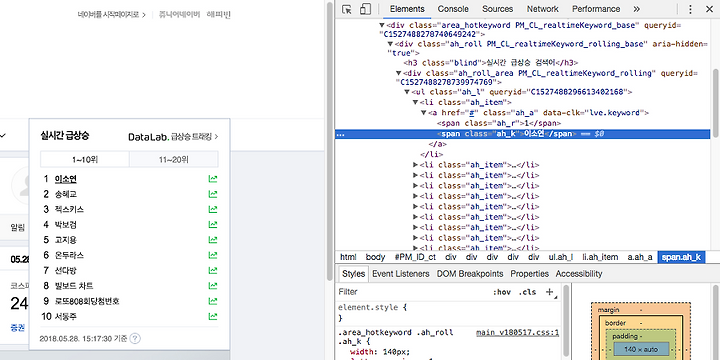Viewport: 720px width, 360px height.
Task: Select a.ah_a in the breadcrumb bar
Action: 639,257
